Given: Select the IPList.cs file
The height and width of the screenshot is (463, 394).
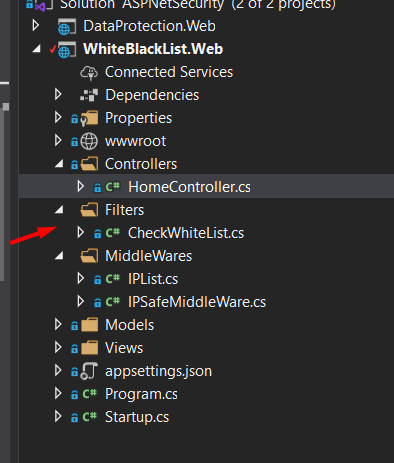Looking at the screenshot, I should [153, 279].
